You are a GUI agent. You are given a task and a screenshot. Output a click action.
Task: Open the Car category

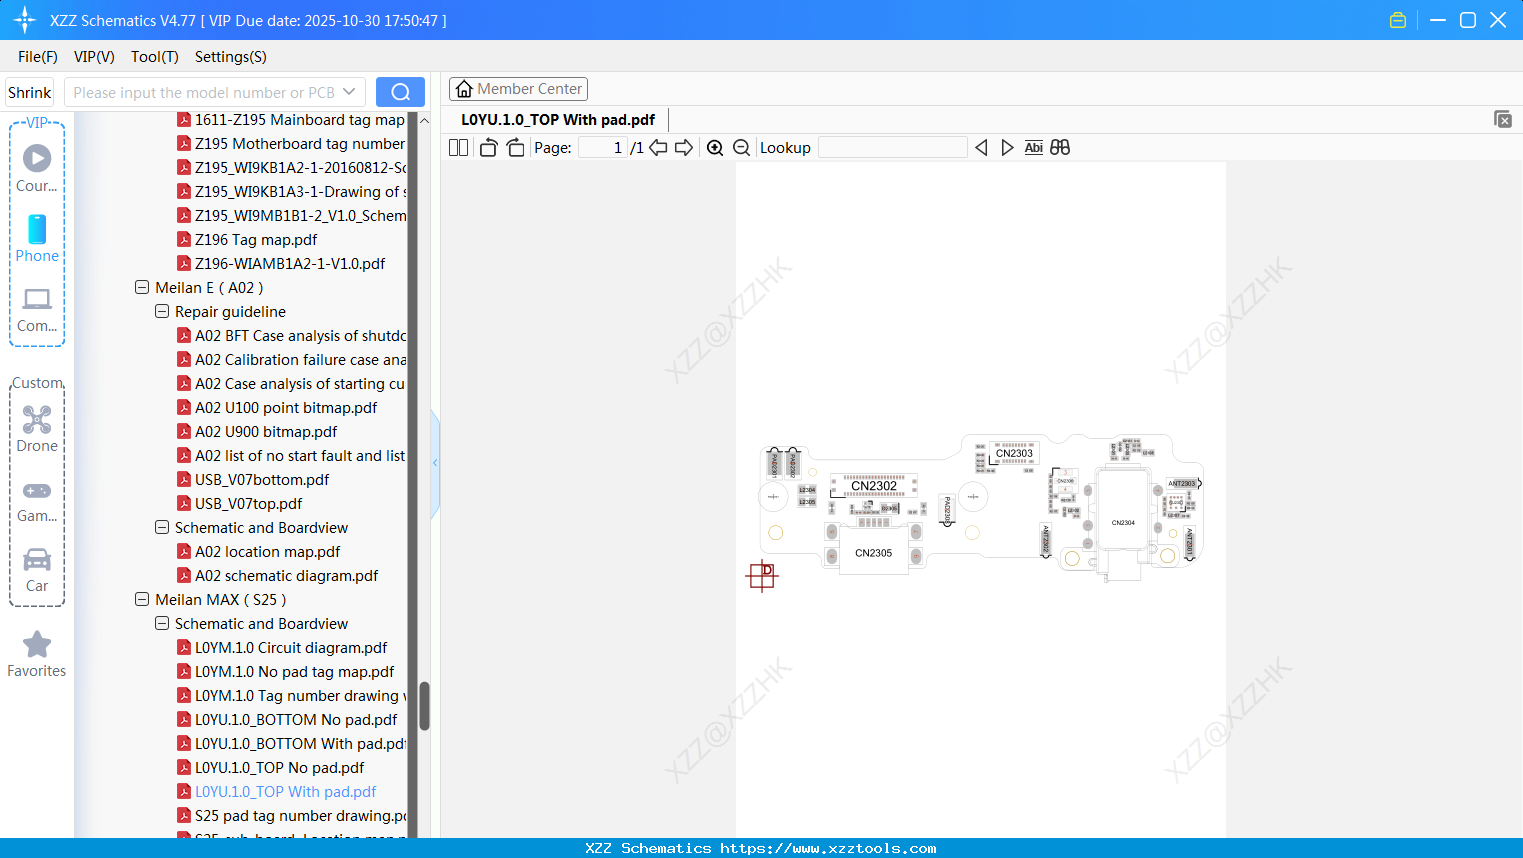[37, 570]
